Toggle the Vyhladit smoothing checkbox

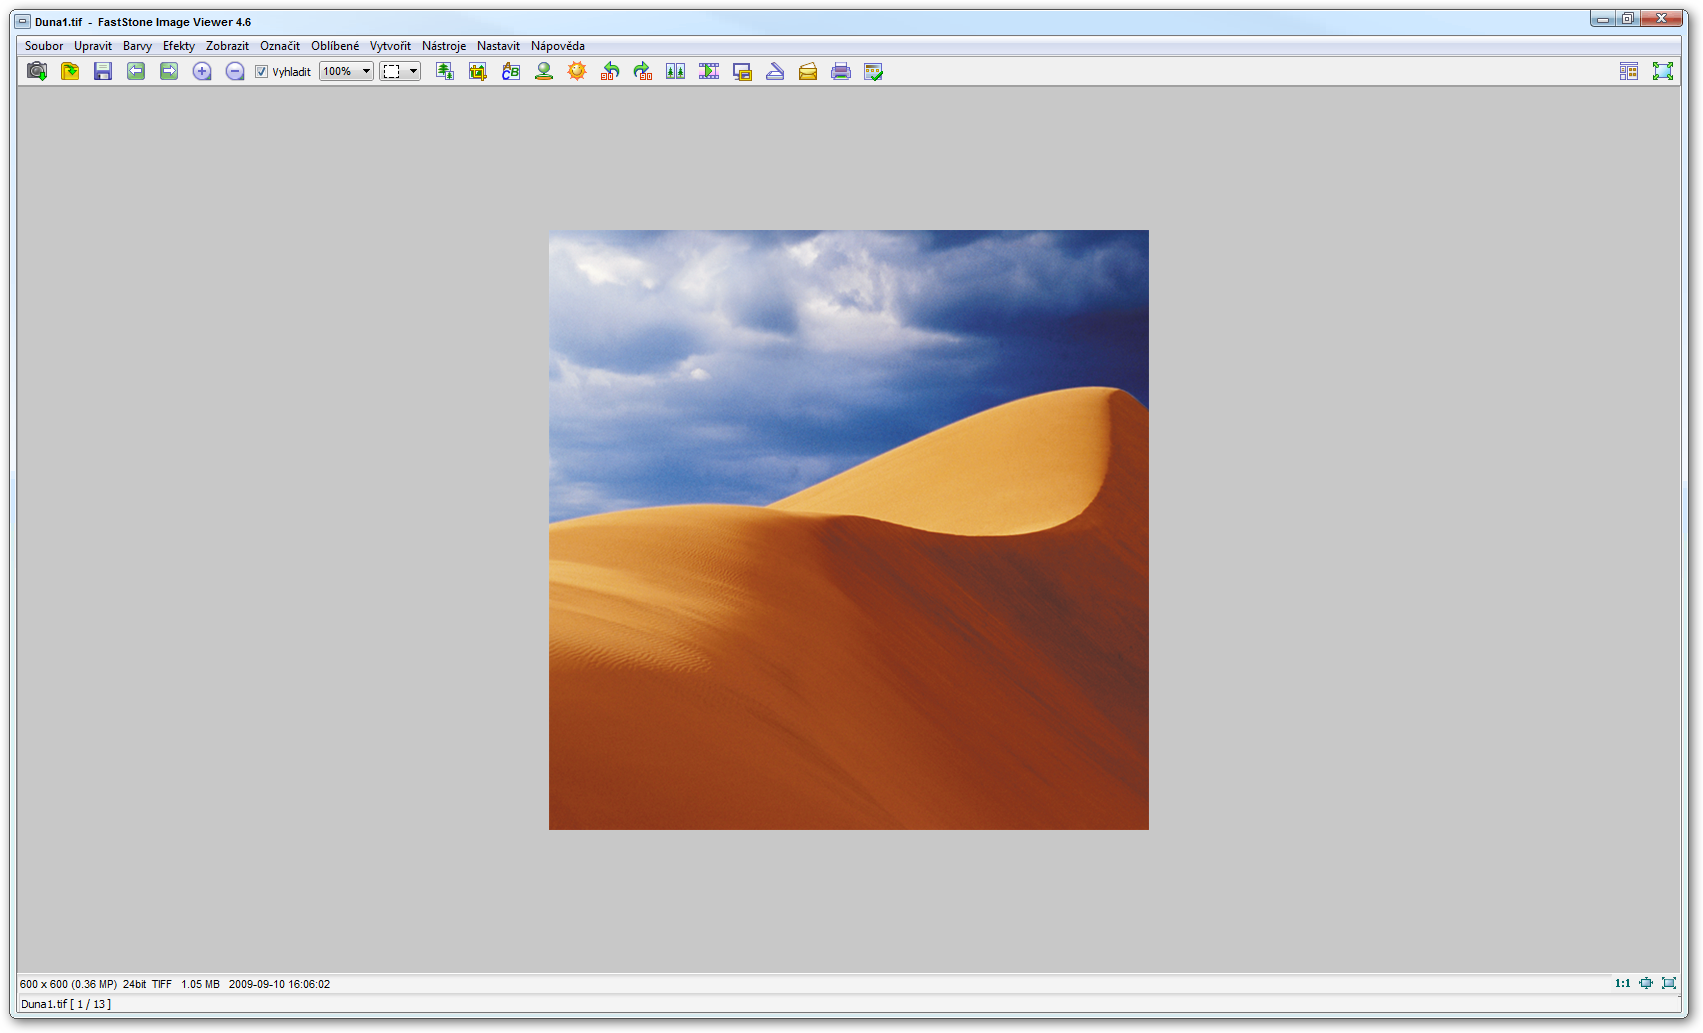click(x=261, y=71)
